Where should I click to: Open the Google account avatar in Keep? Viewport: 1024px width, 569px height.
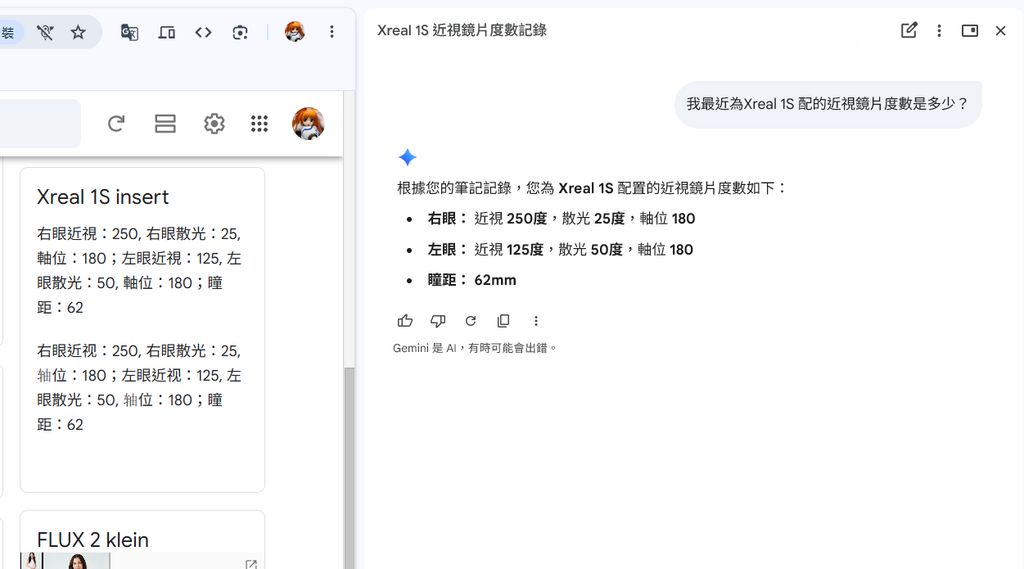coord(308,123)
